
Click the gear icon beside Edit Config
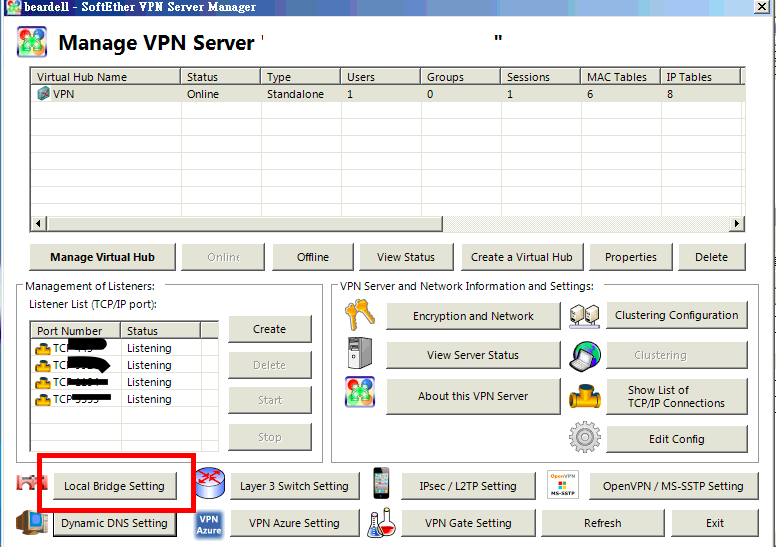tap(584, 437)
